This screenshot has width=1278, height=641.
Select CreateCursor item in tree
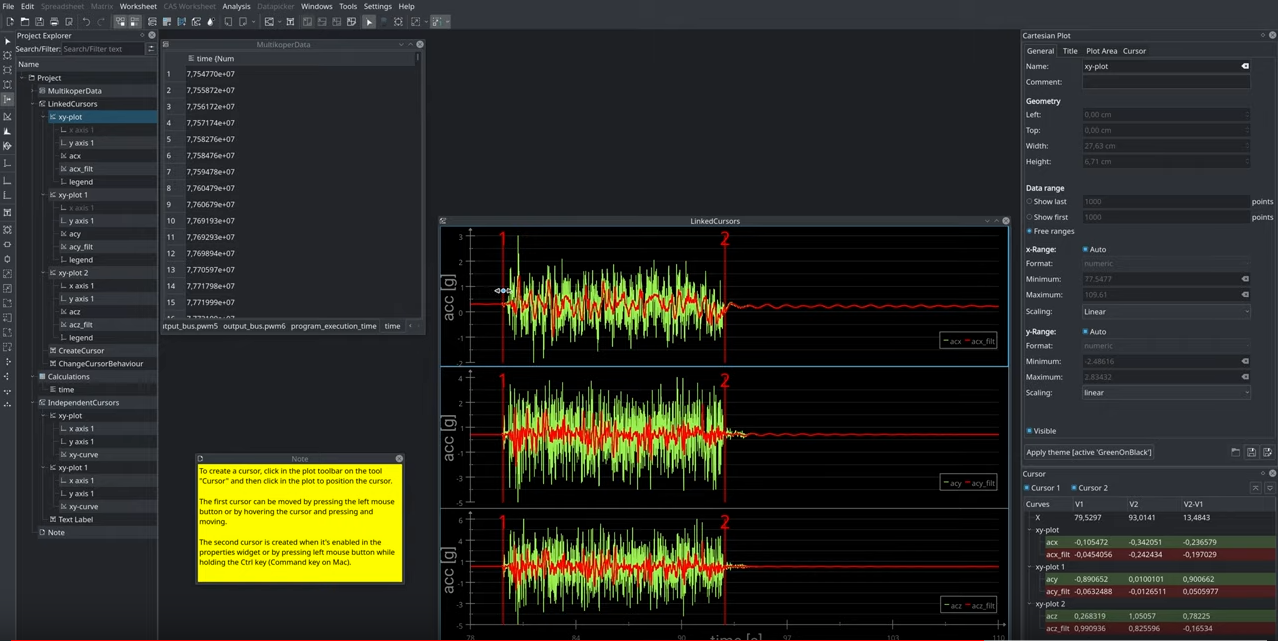tap(81, 351)
